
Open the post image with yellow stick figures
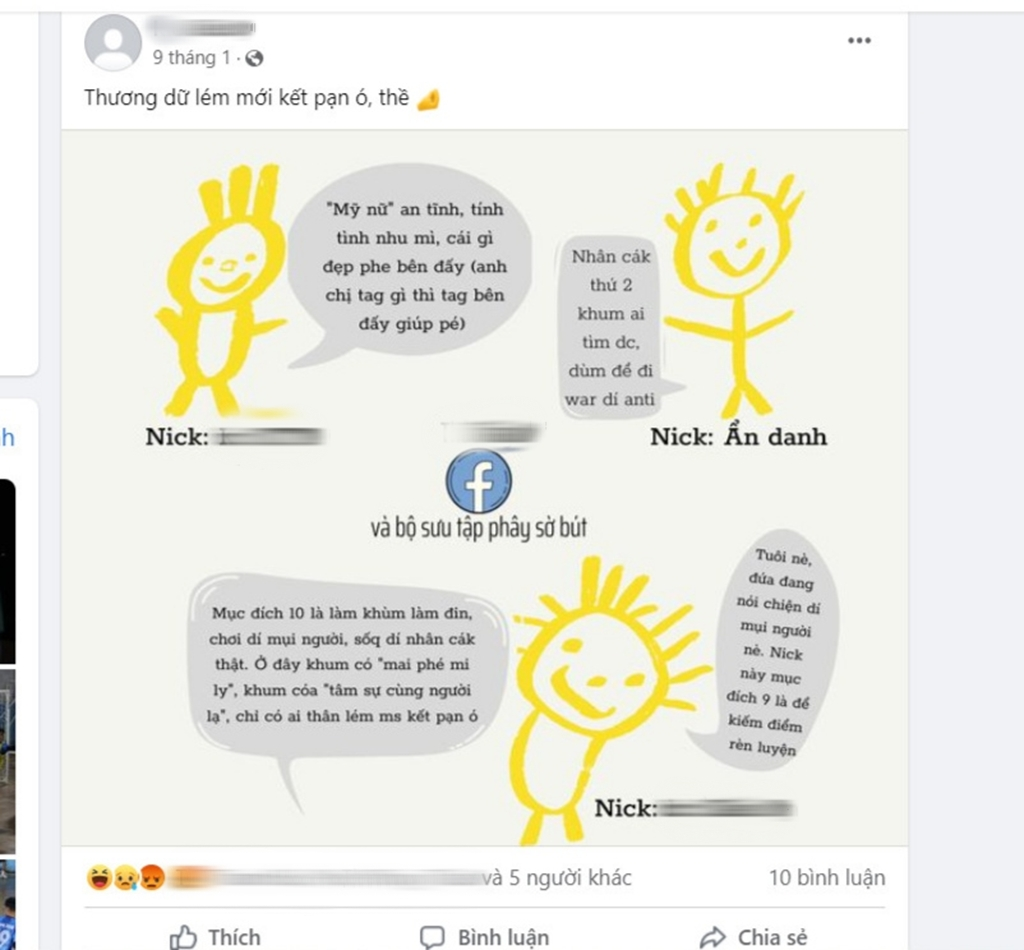484,488
